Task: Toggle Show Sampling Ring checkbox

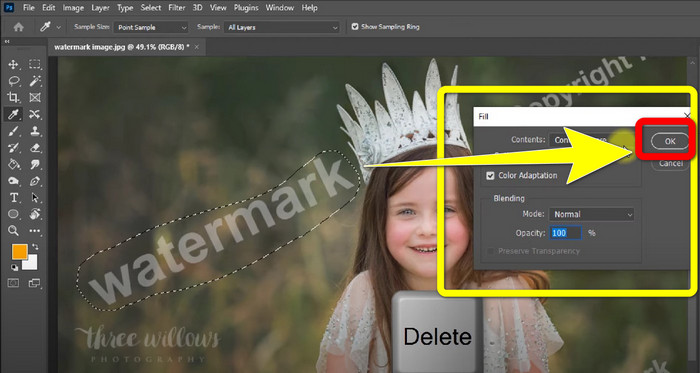Action: point(355,27)
